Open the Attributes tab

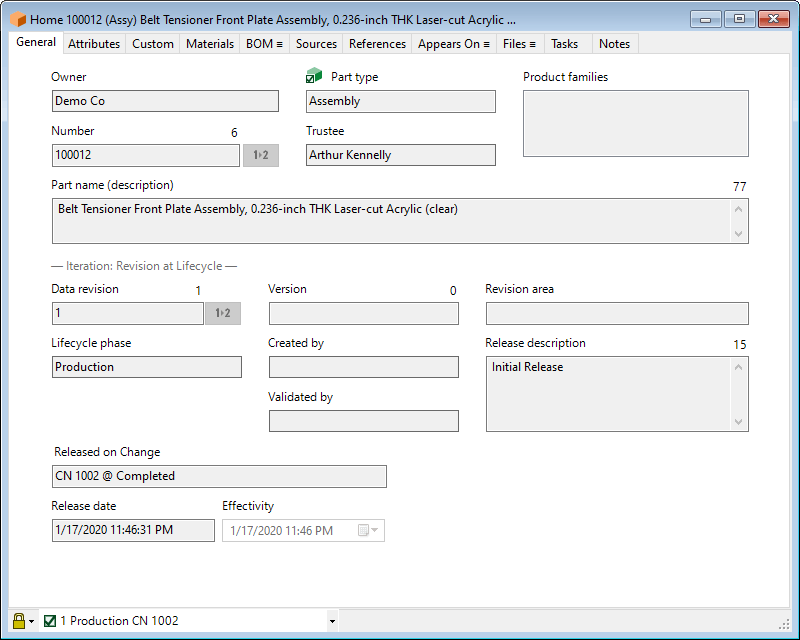tap(94, 44)
